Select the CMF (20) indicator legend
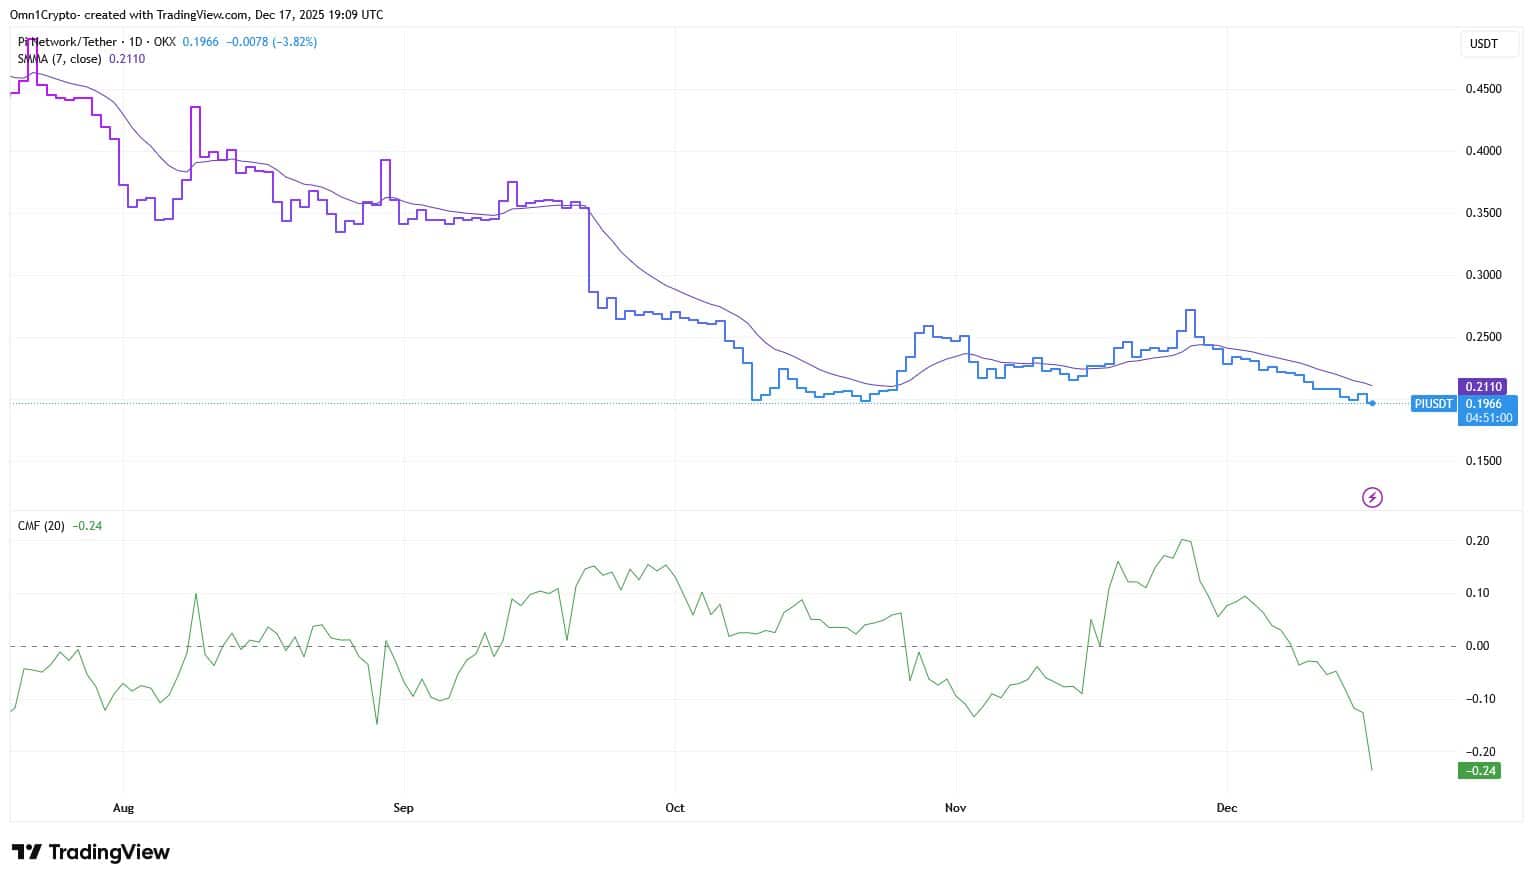1533x882 pixels. click(41, 526)
